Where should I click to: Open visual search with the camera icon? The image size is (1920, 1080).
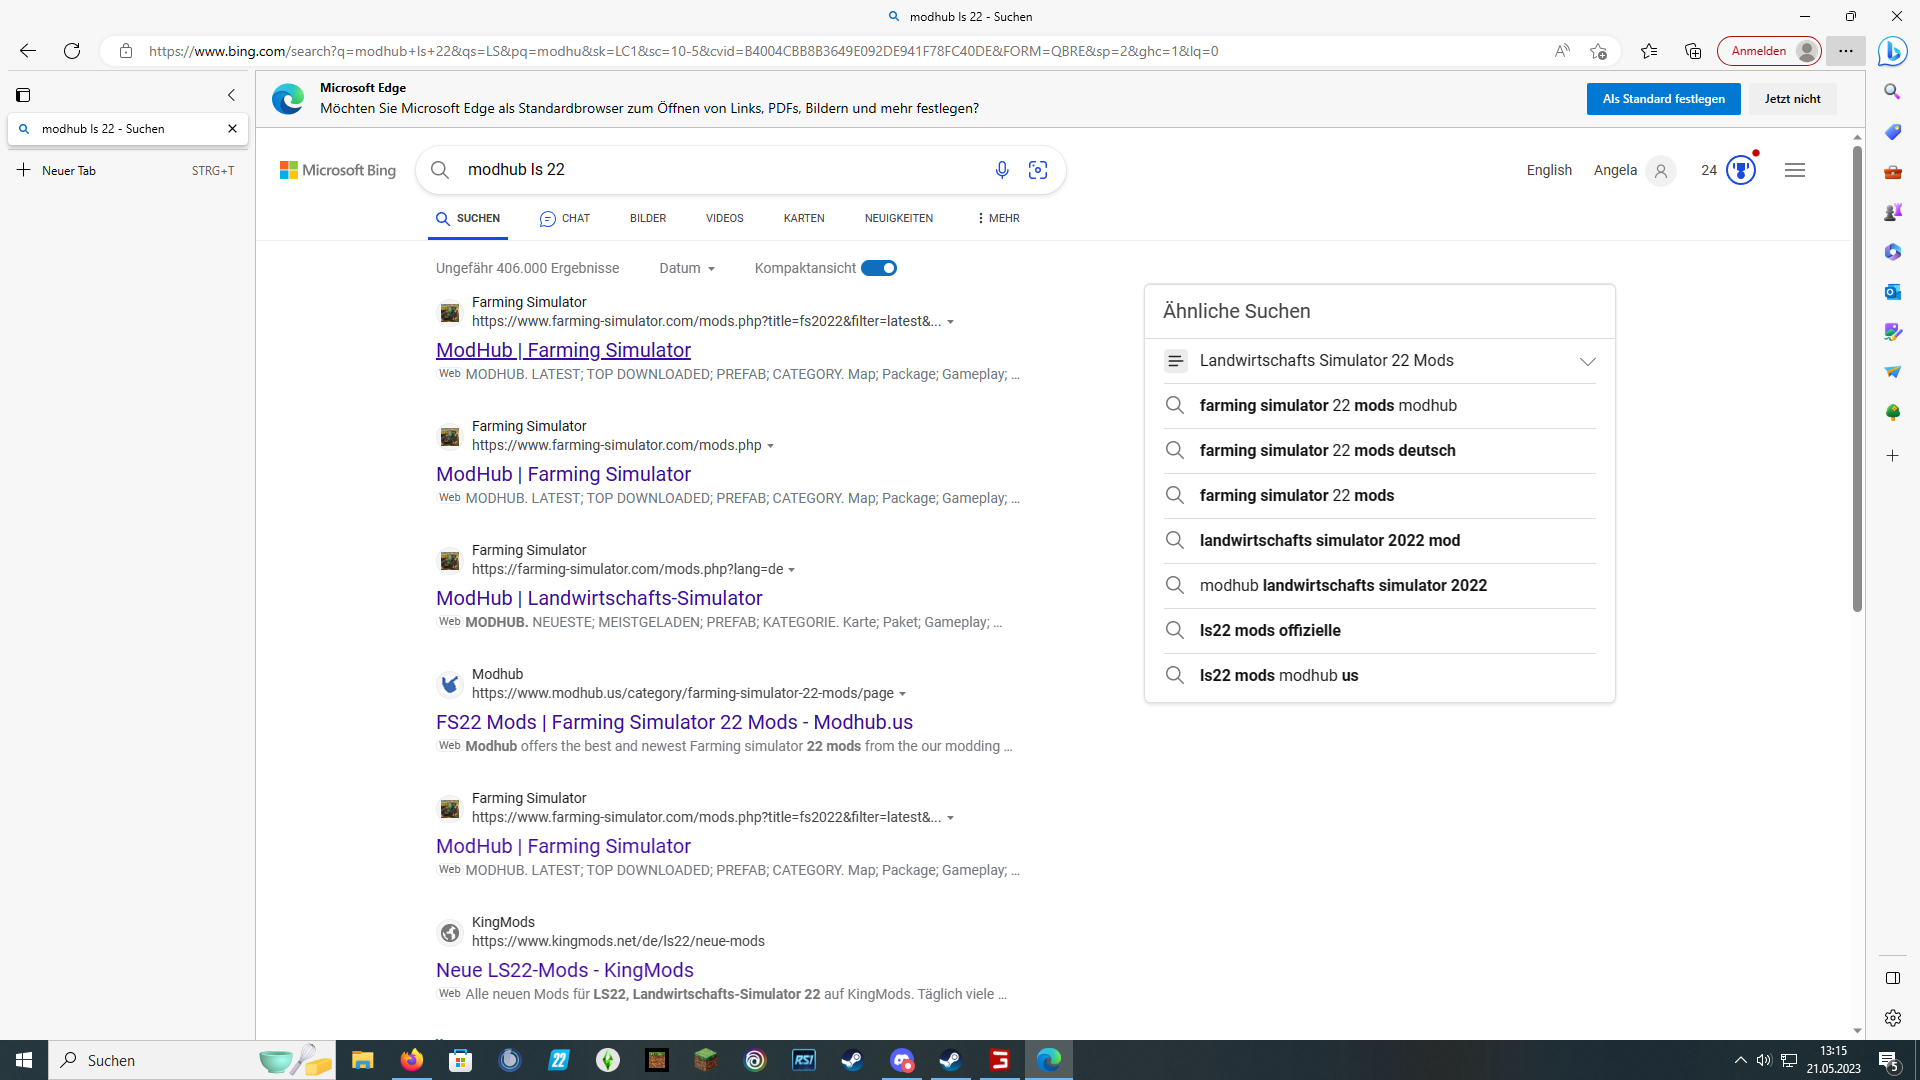[x=1038, y=170]
